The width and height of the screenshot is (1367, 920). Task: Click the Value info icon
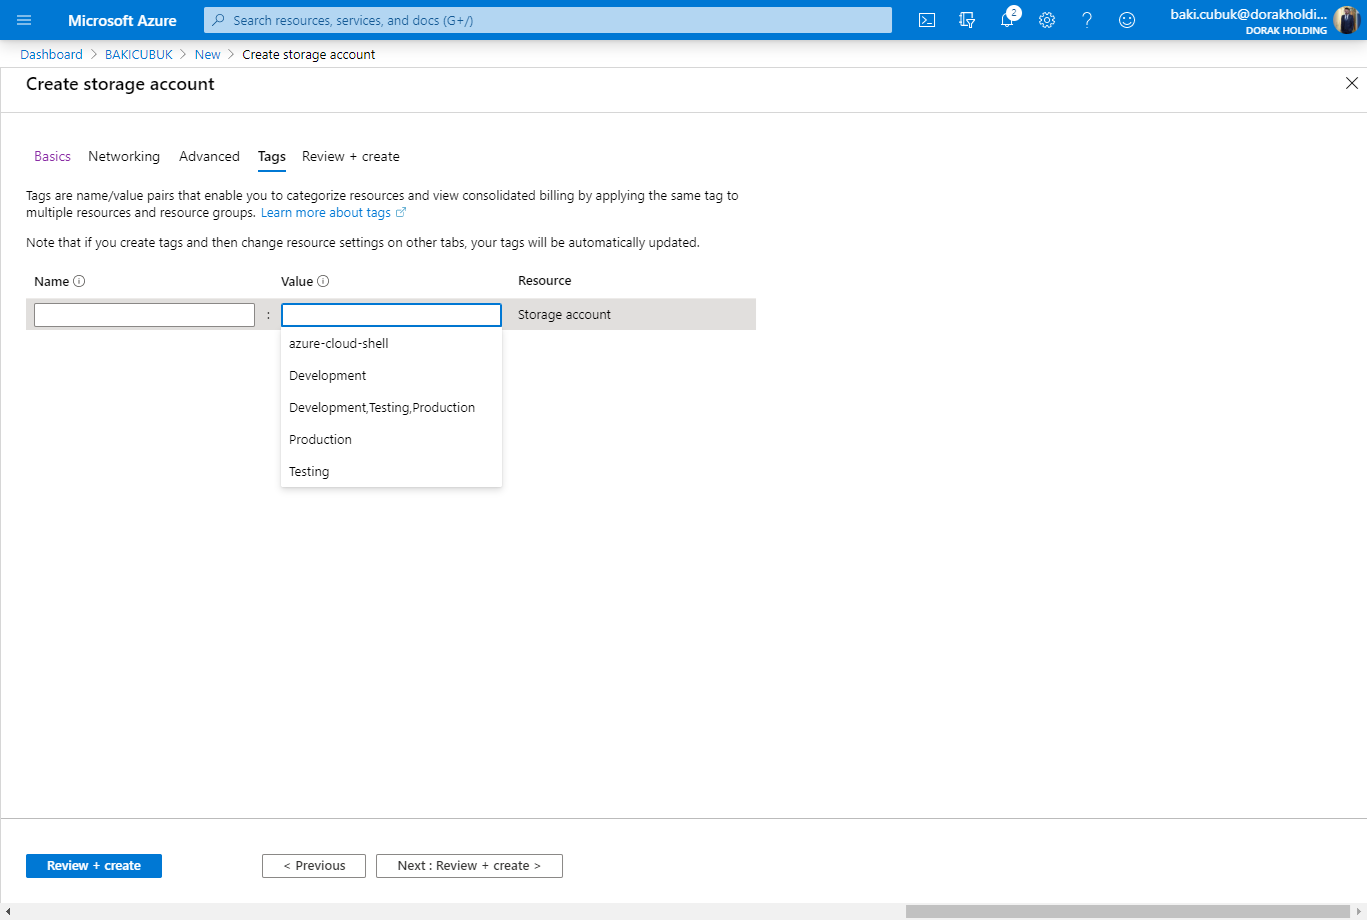[x=323, y=281]
